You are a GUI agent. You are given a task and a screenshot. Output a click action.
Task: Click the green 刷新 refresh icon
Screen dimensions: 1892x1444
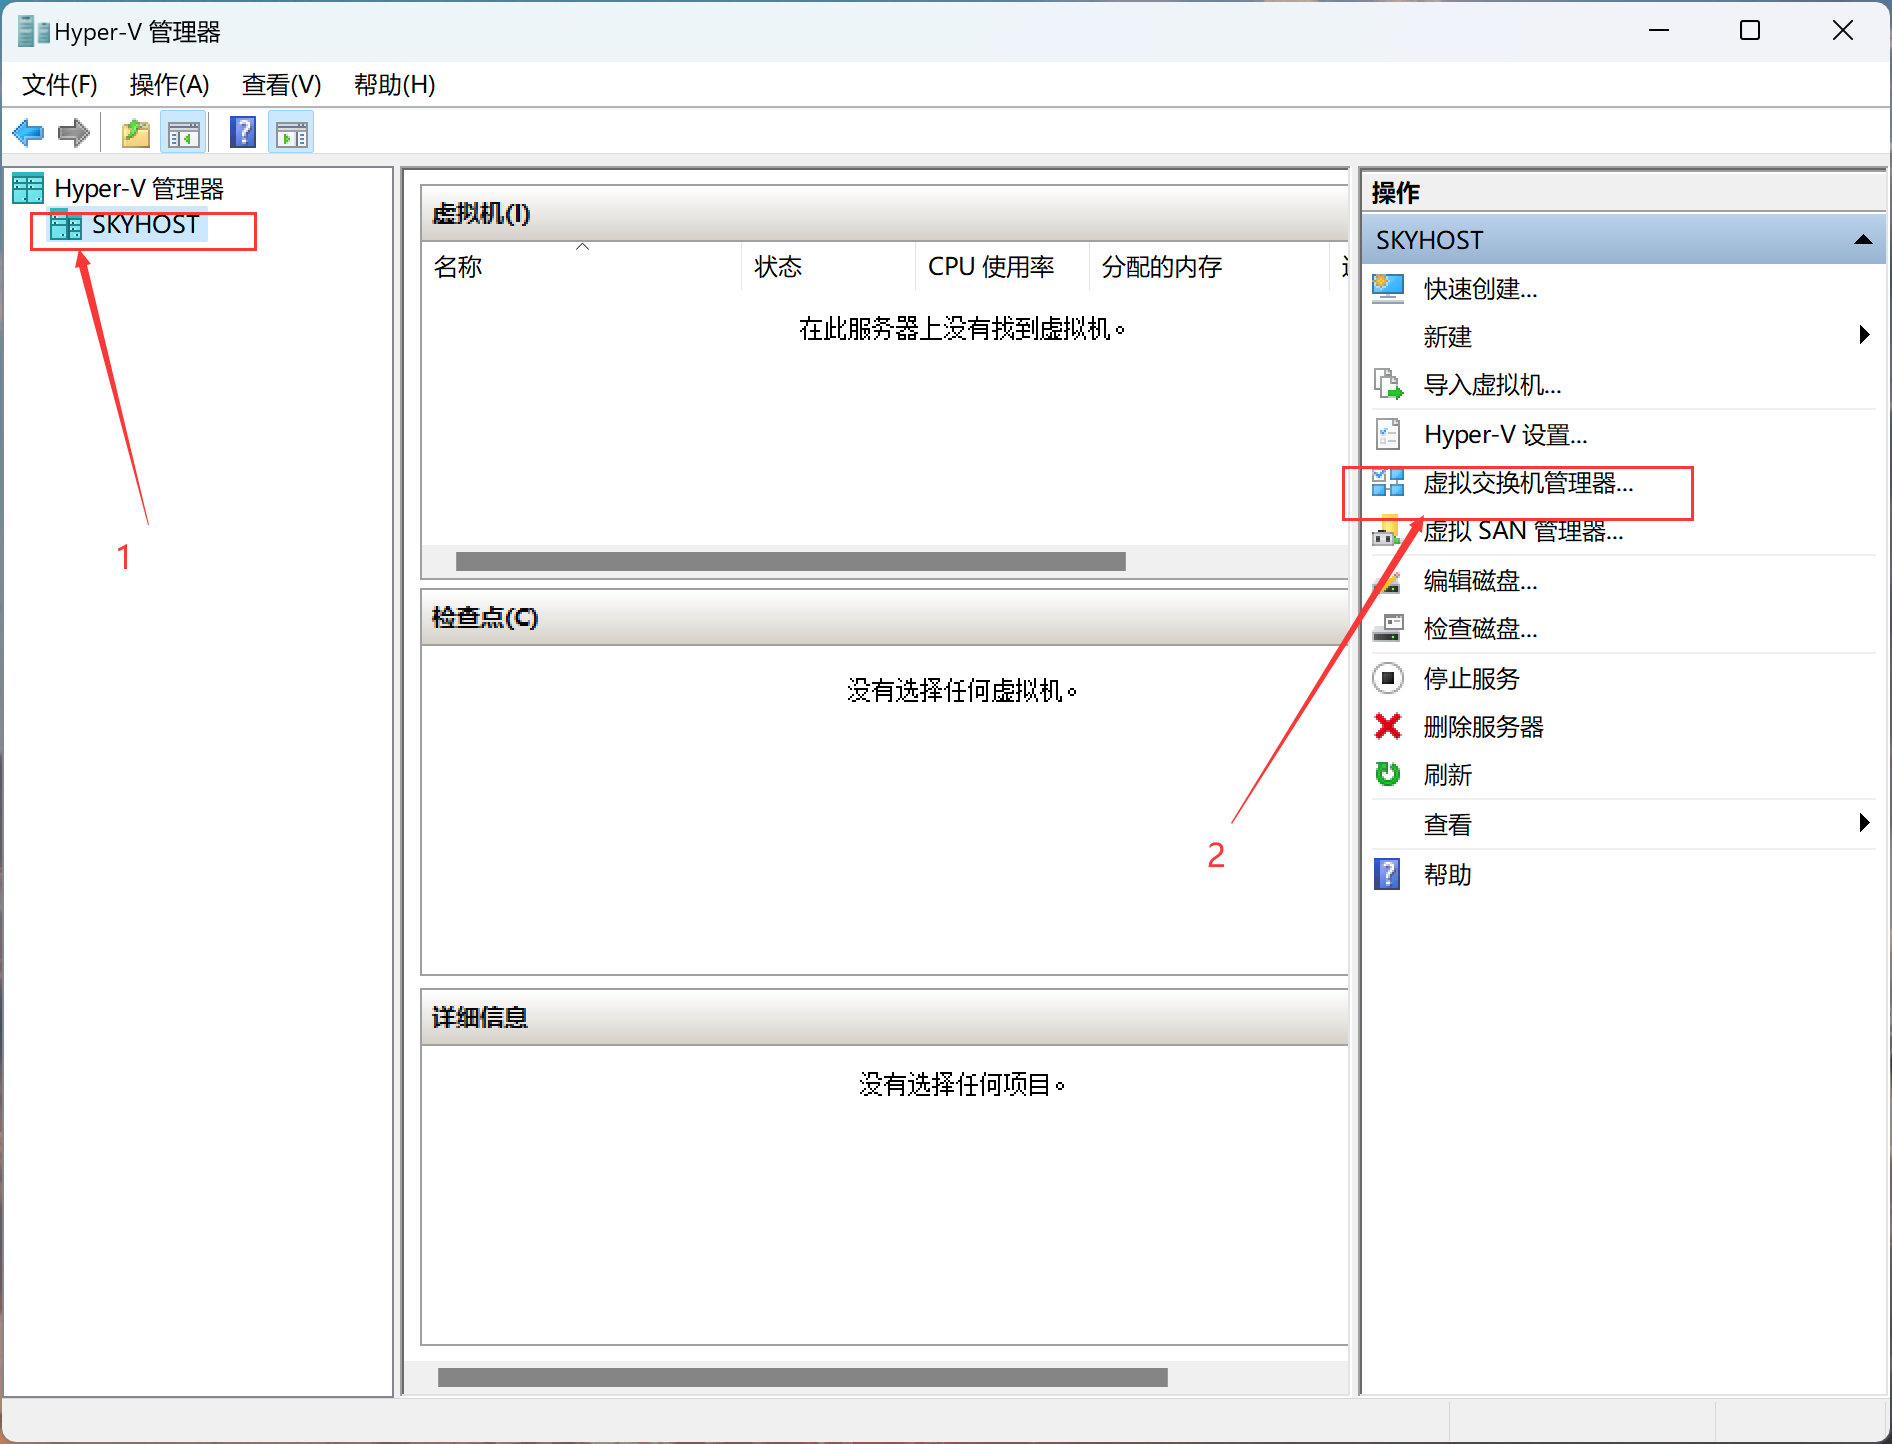point(1388,774)
